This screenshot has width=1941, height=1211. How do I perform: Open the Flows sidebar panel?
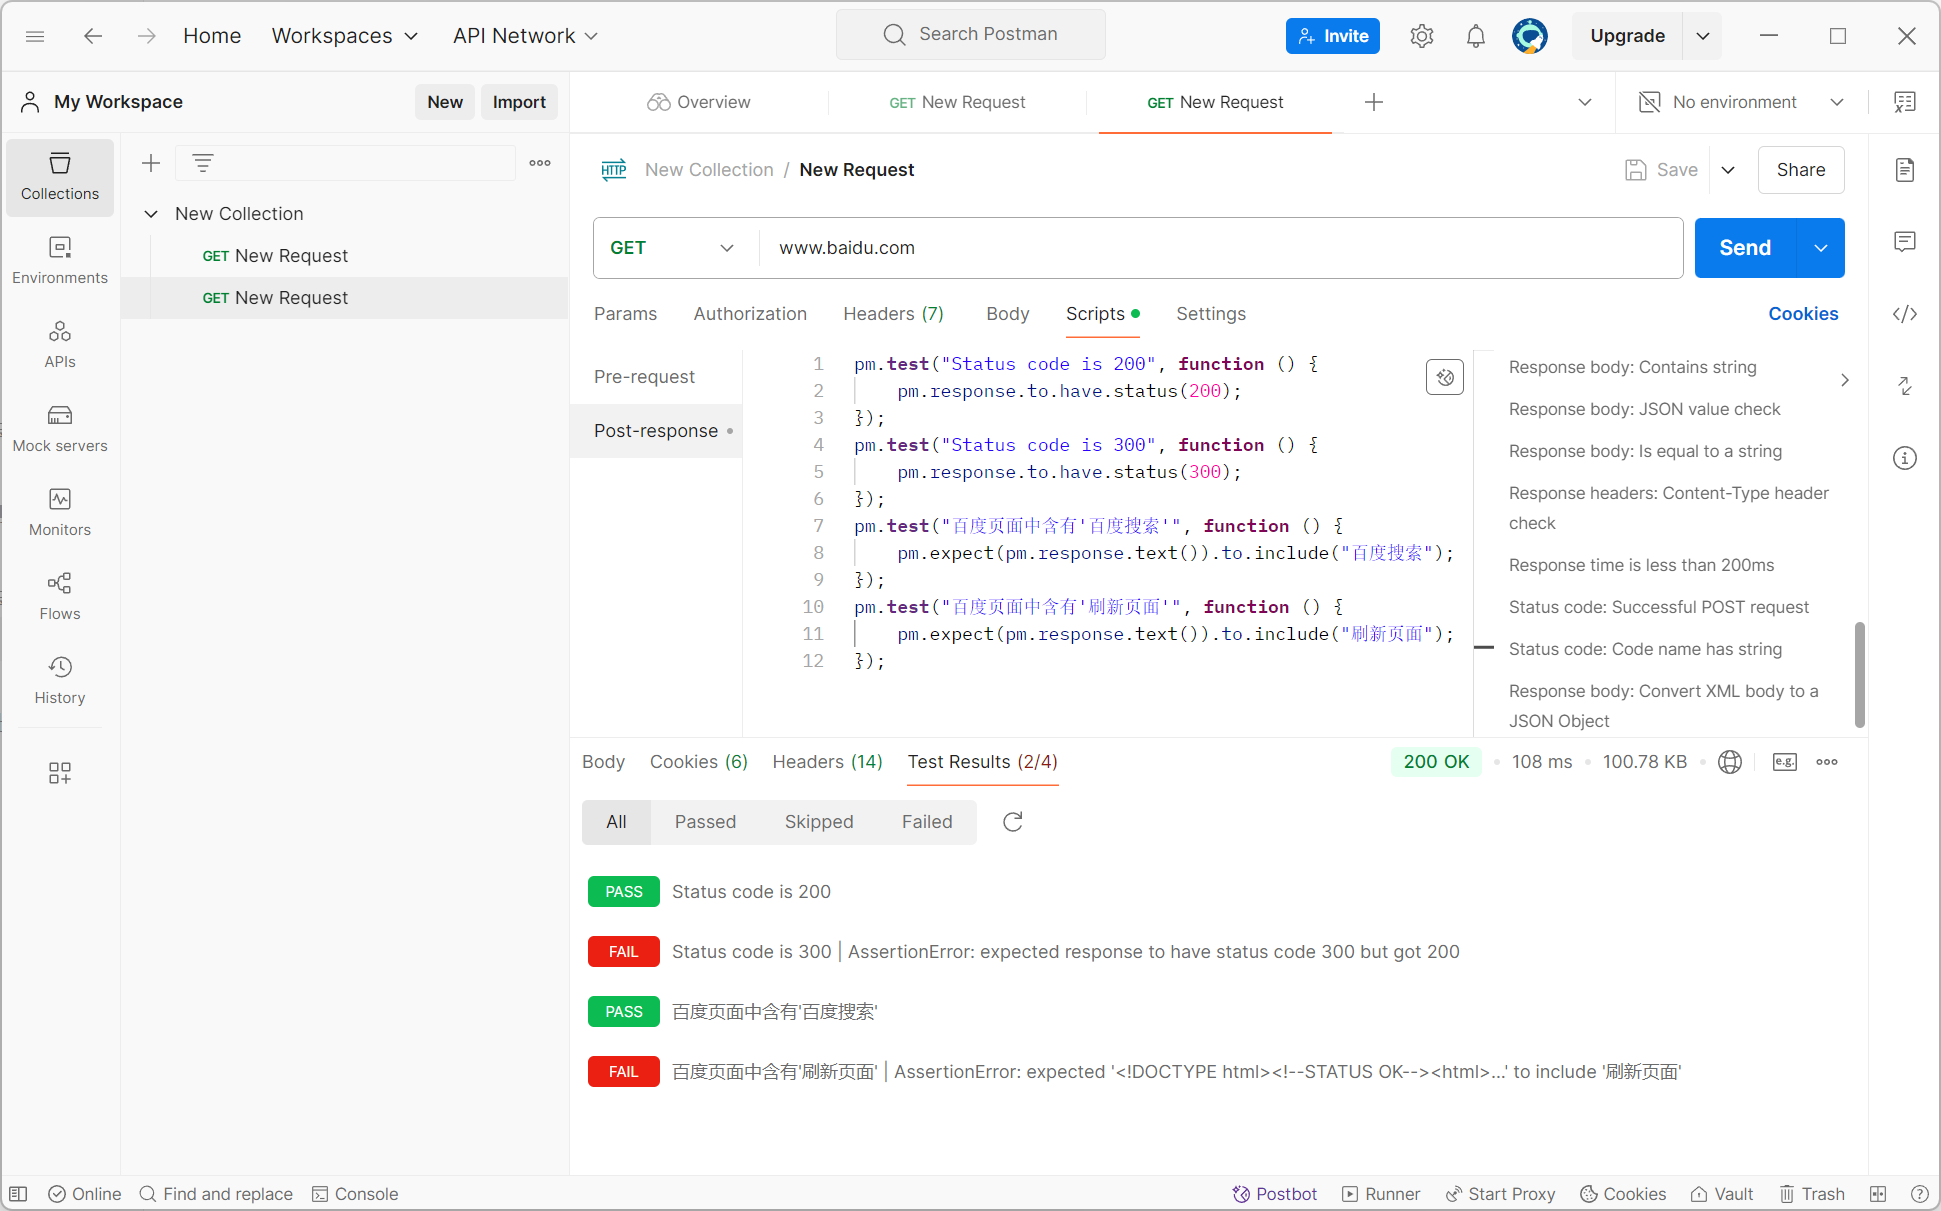(60, 597)
